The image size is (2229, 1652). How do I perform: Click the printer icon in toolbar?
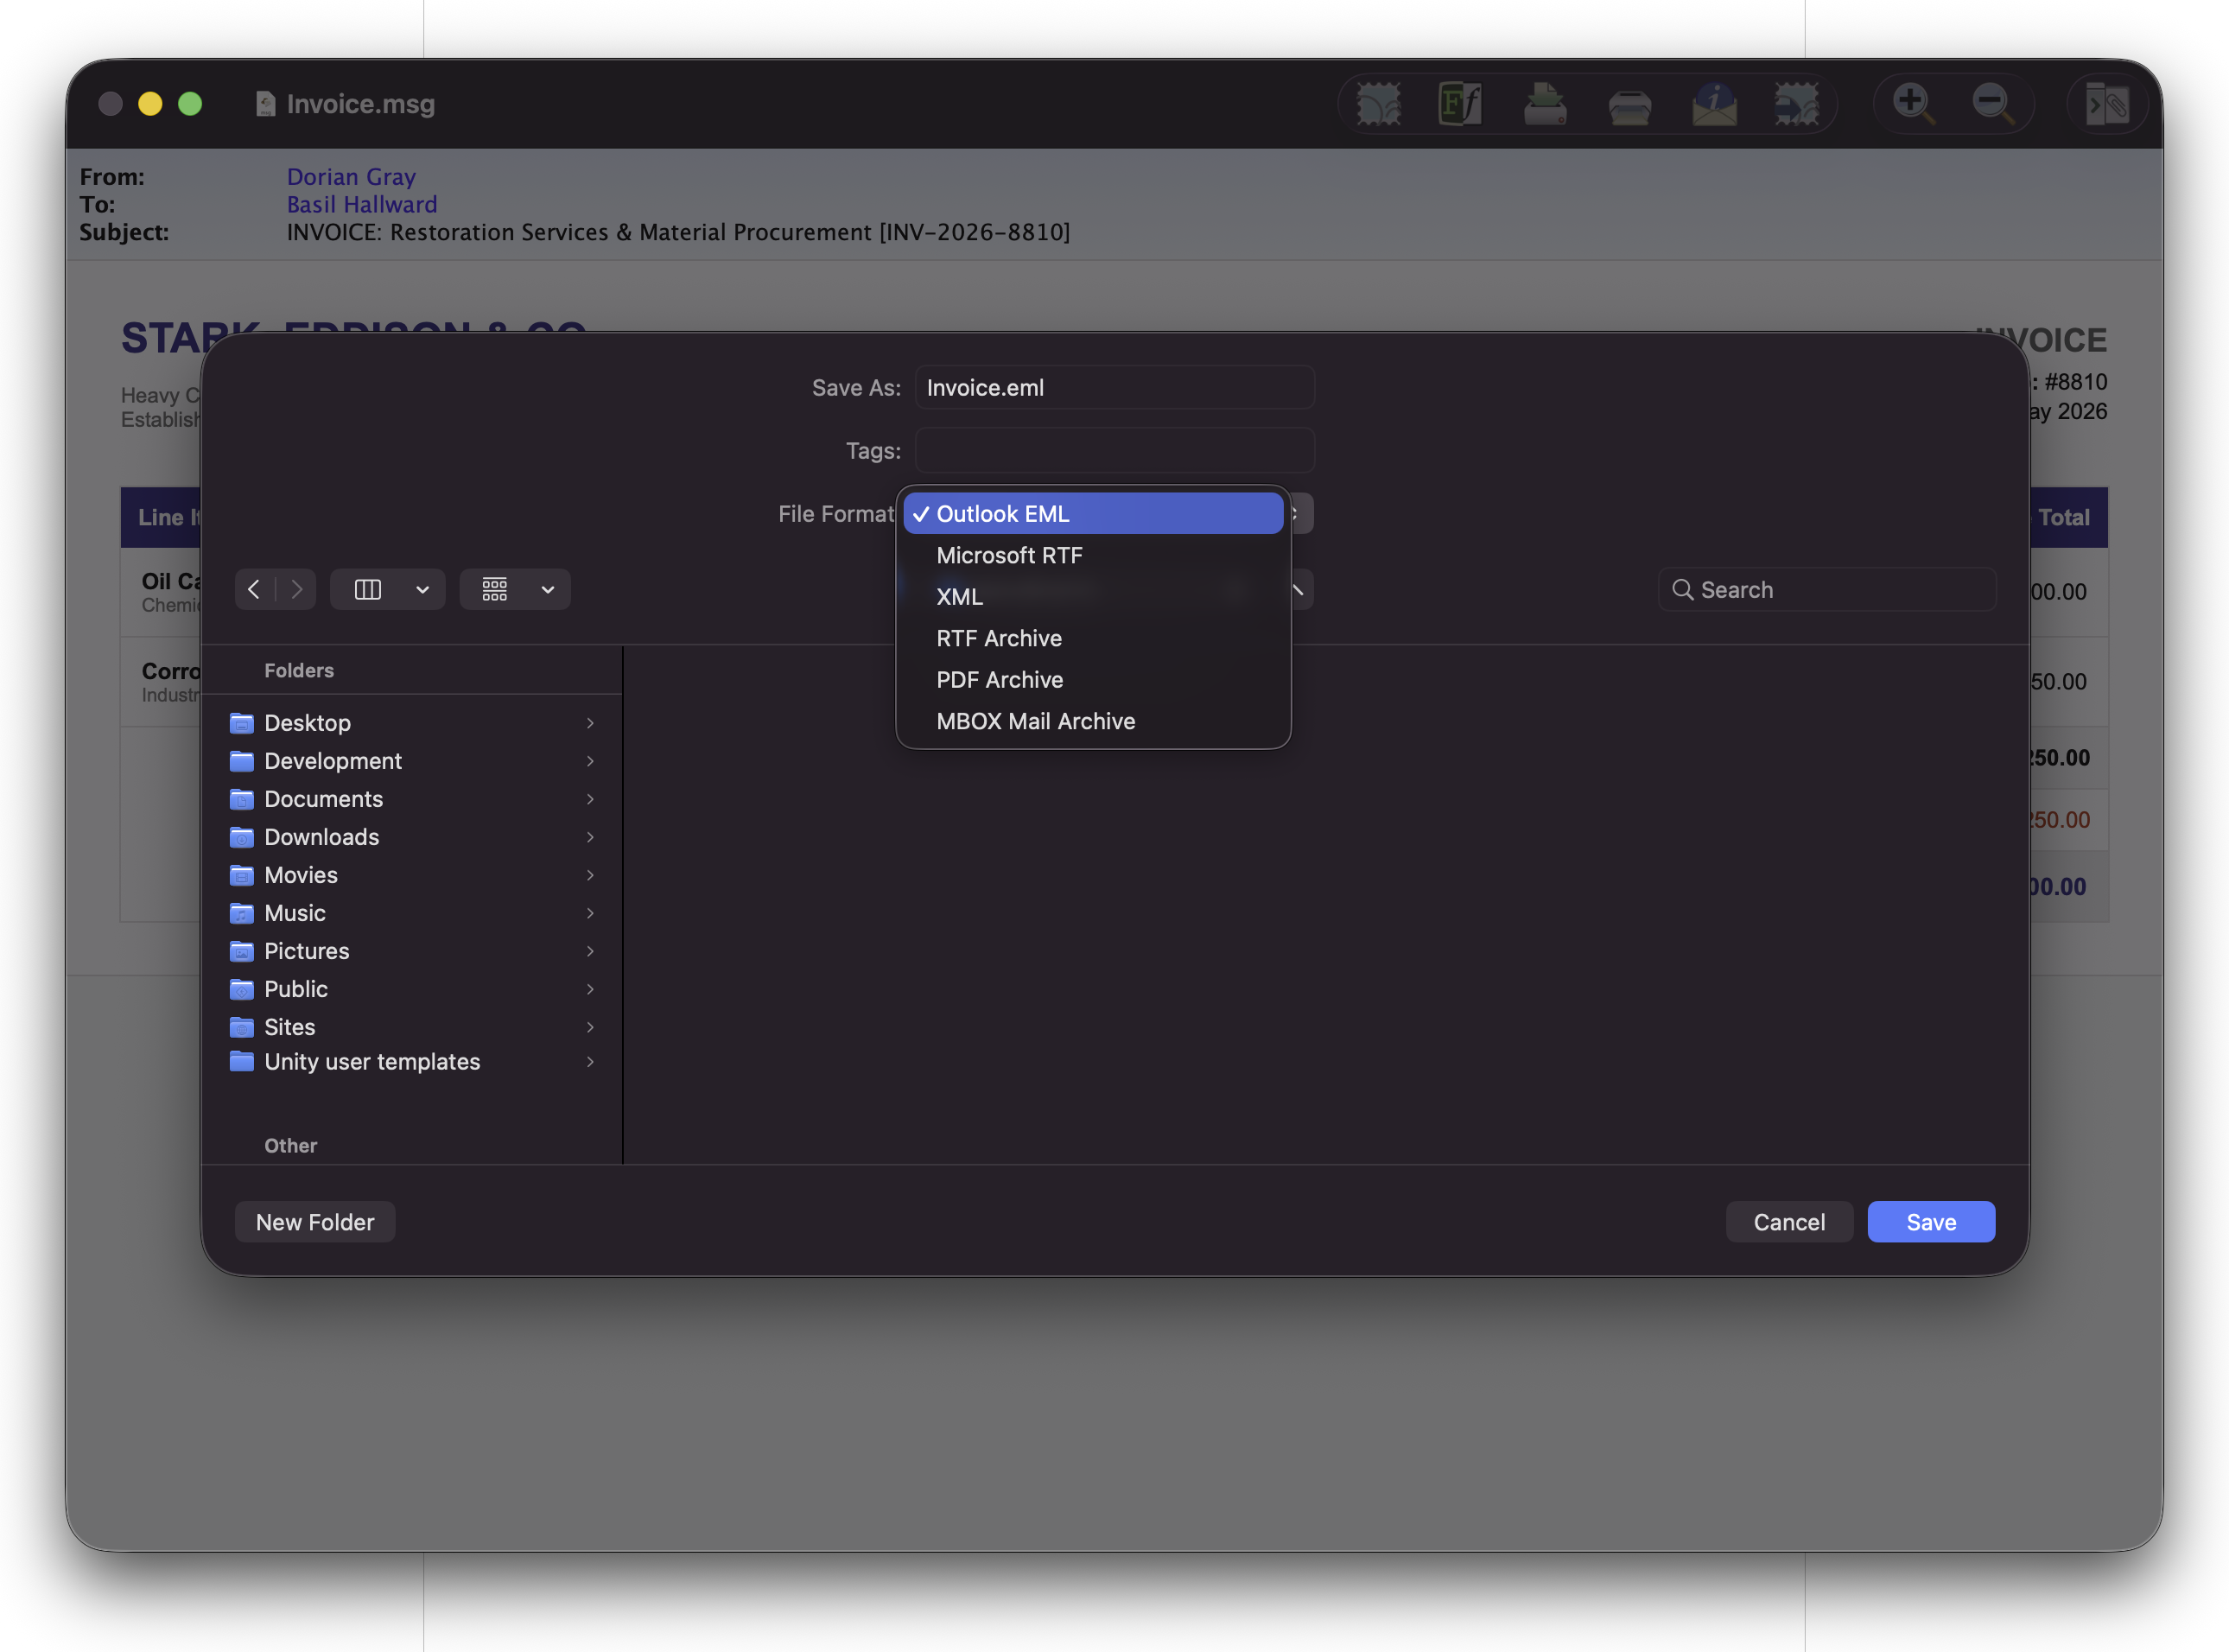point(1629,106)
